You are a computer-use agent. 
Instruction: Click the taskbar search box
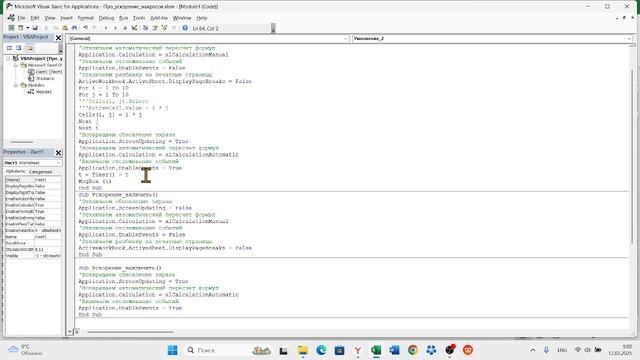[x=229, y=350]
